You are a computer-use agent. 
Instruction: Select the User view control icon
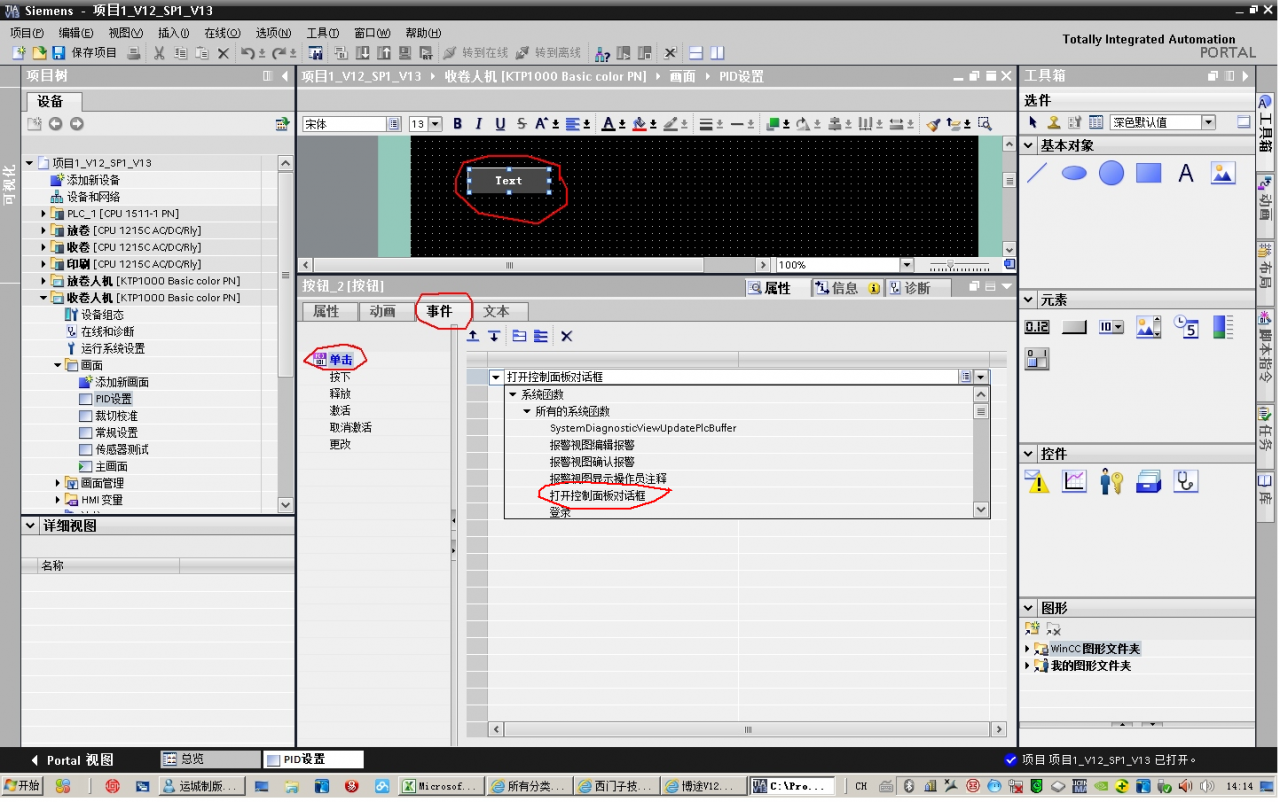[x=1111, y=482]
